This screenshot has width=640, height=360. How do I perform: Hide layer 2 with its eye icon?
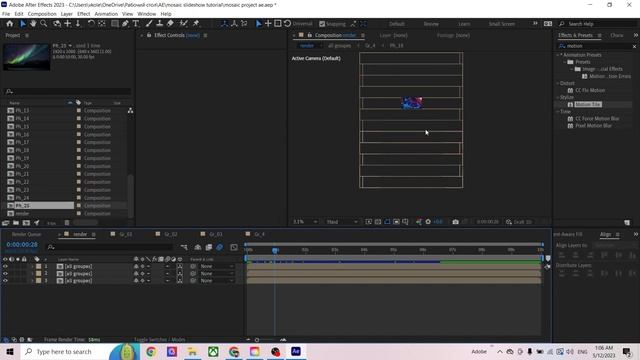(x=5, y=273)
